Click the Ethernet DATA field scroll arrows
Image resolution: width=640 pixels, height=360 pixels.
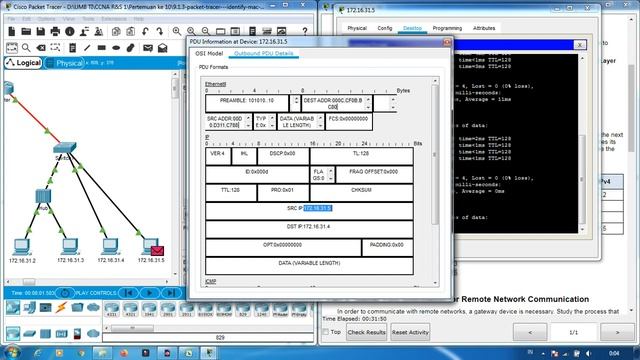click(x=320, y=122)
